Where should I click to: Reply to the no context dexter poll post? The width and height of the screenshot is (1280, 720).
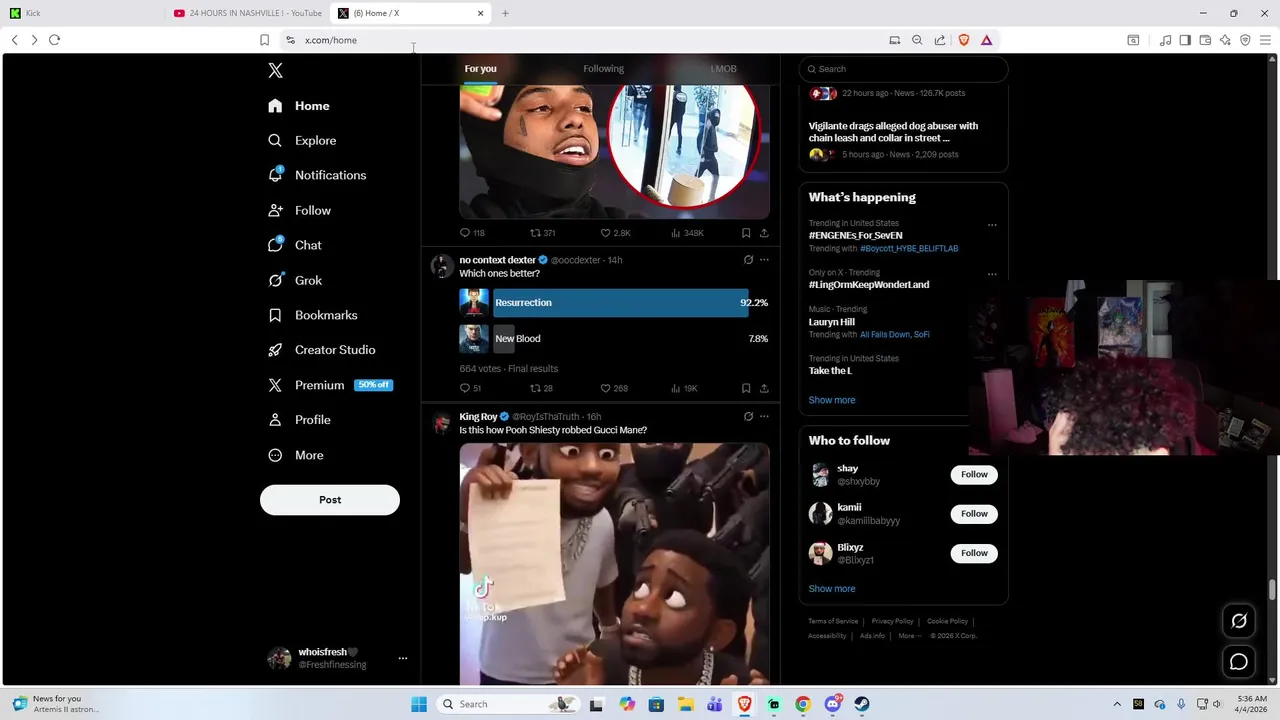click(x=470, y=388)
